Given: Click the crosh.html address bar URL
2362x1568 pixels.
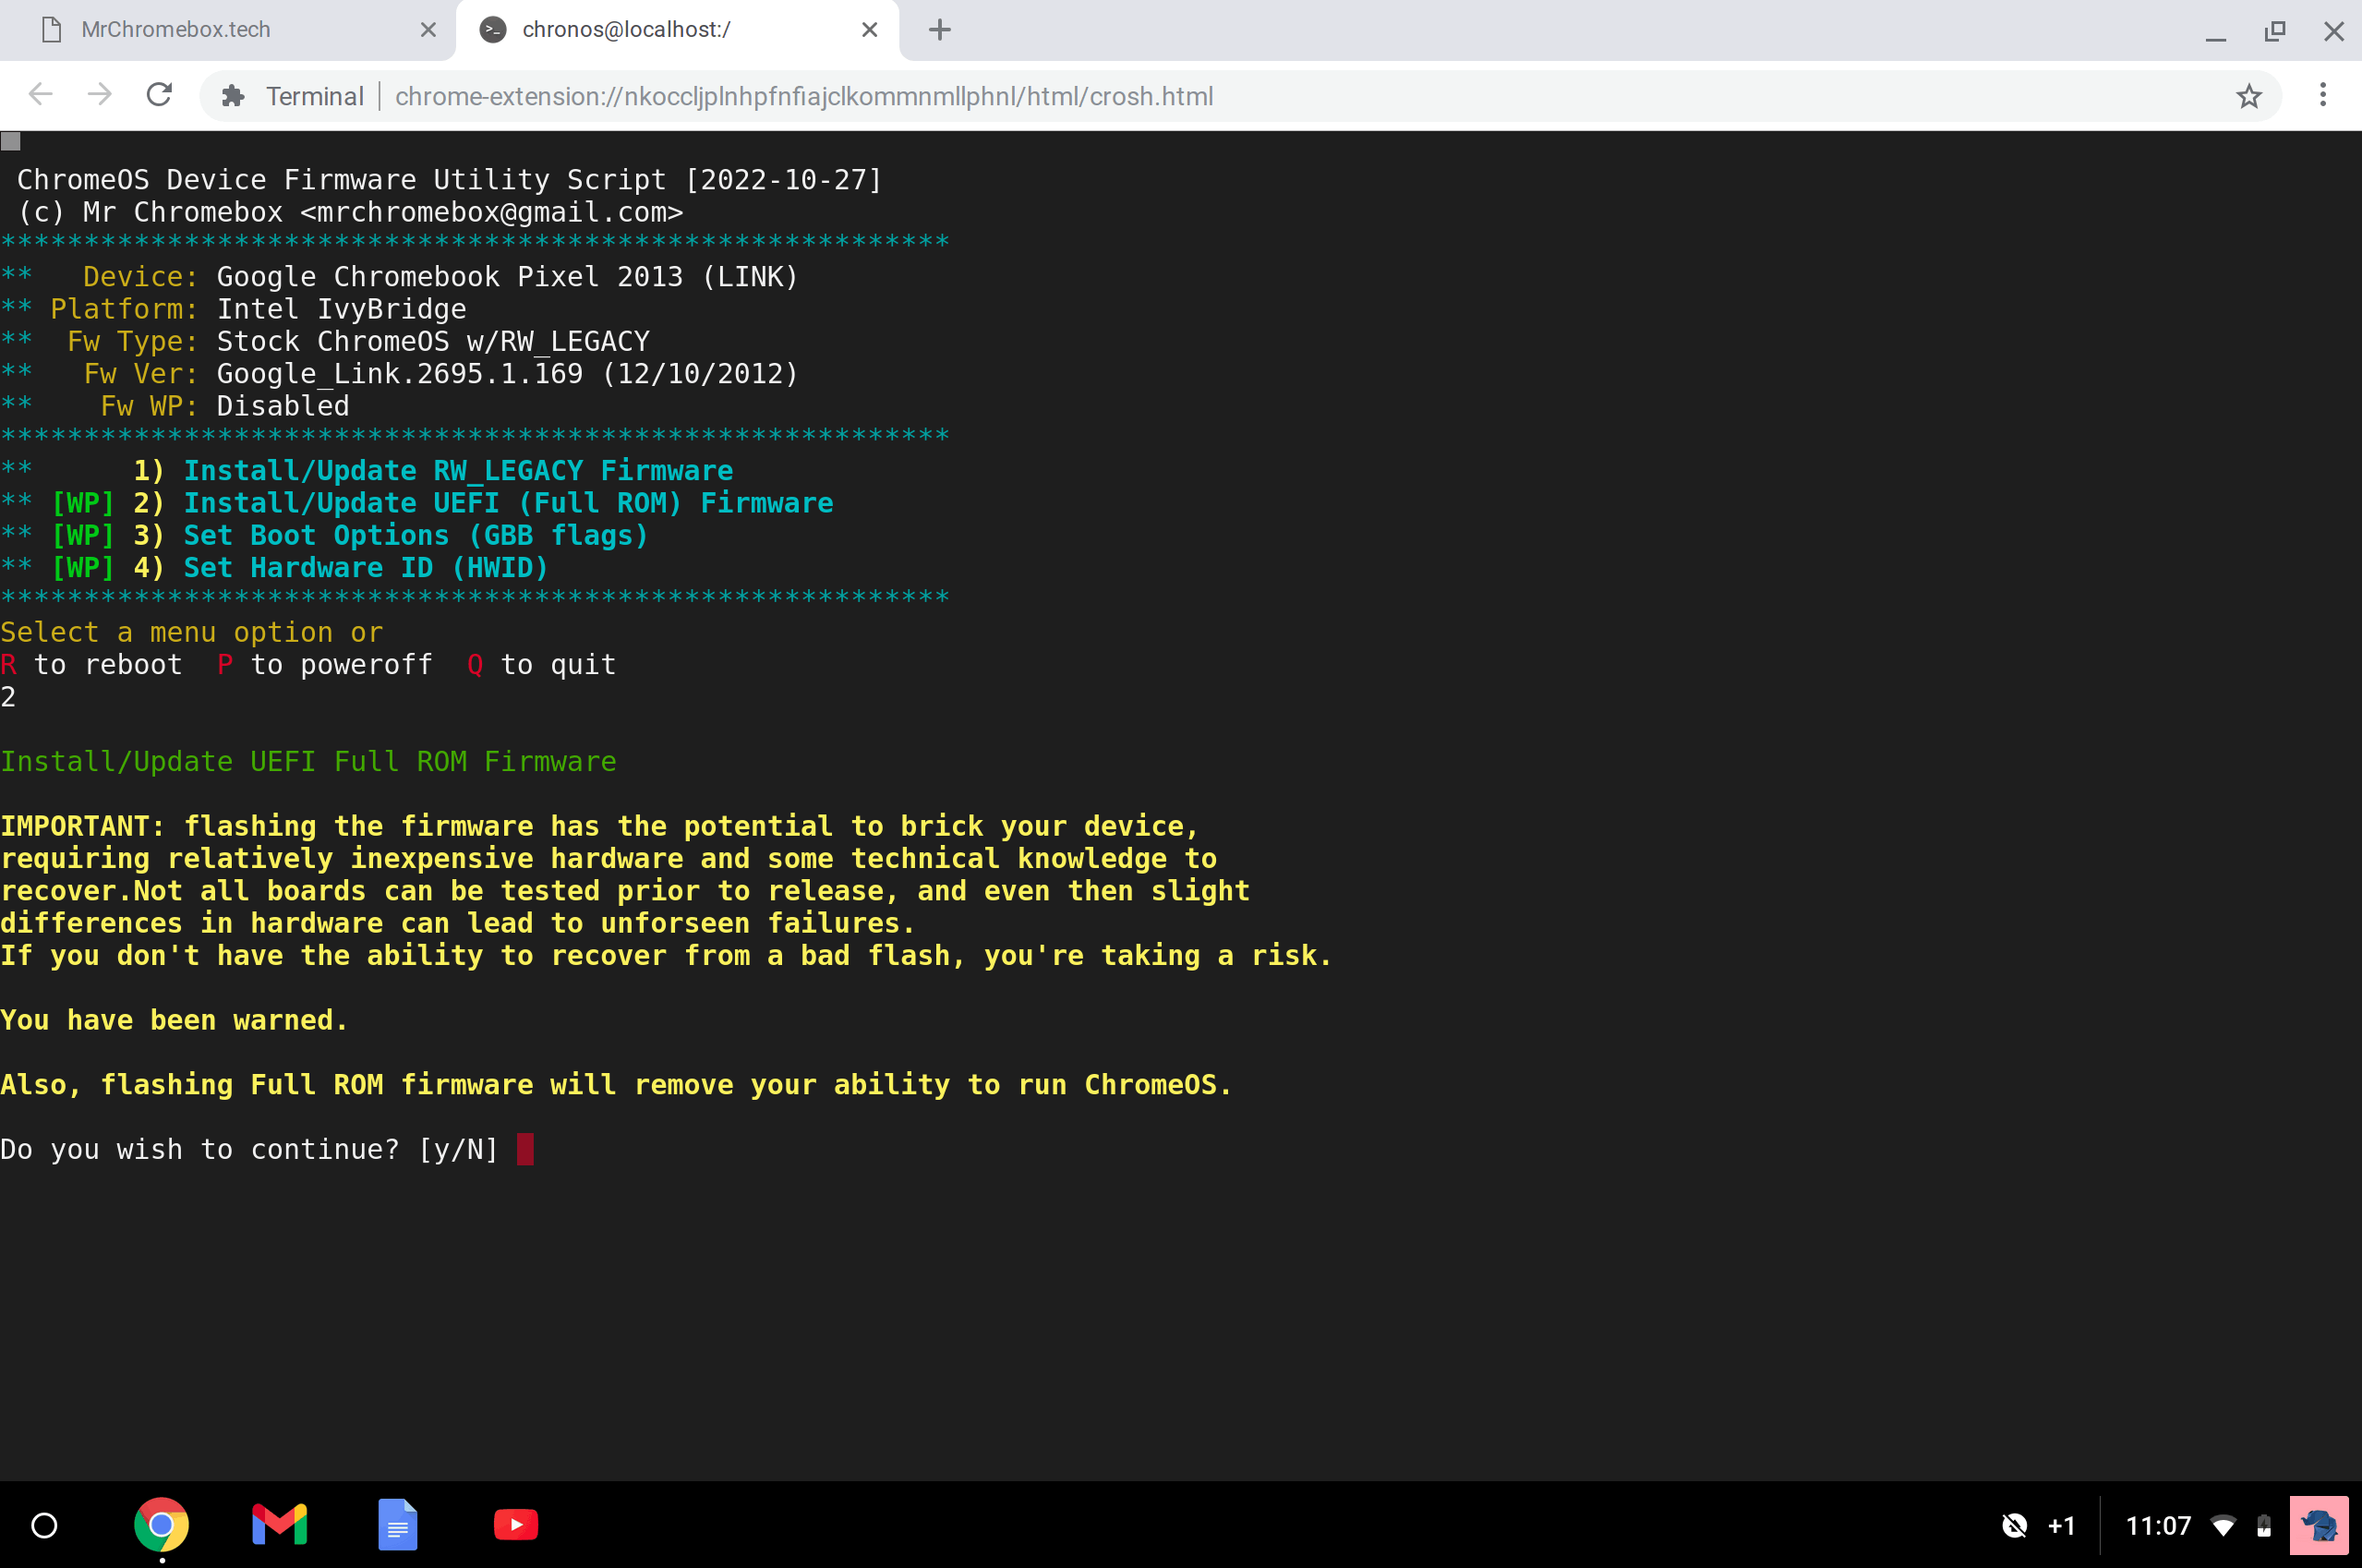Looking at the screenshot, I should tap(803, 96).
